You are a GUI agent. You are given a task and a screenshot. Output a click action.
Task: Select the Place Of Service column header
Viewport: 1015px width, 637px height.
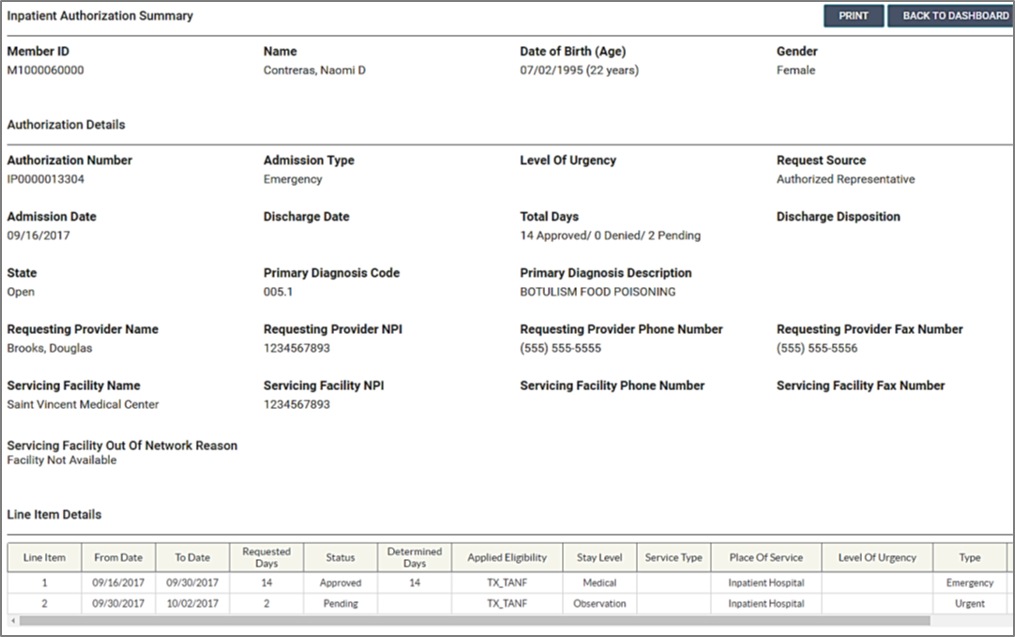[766, 558]
